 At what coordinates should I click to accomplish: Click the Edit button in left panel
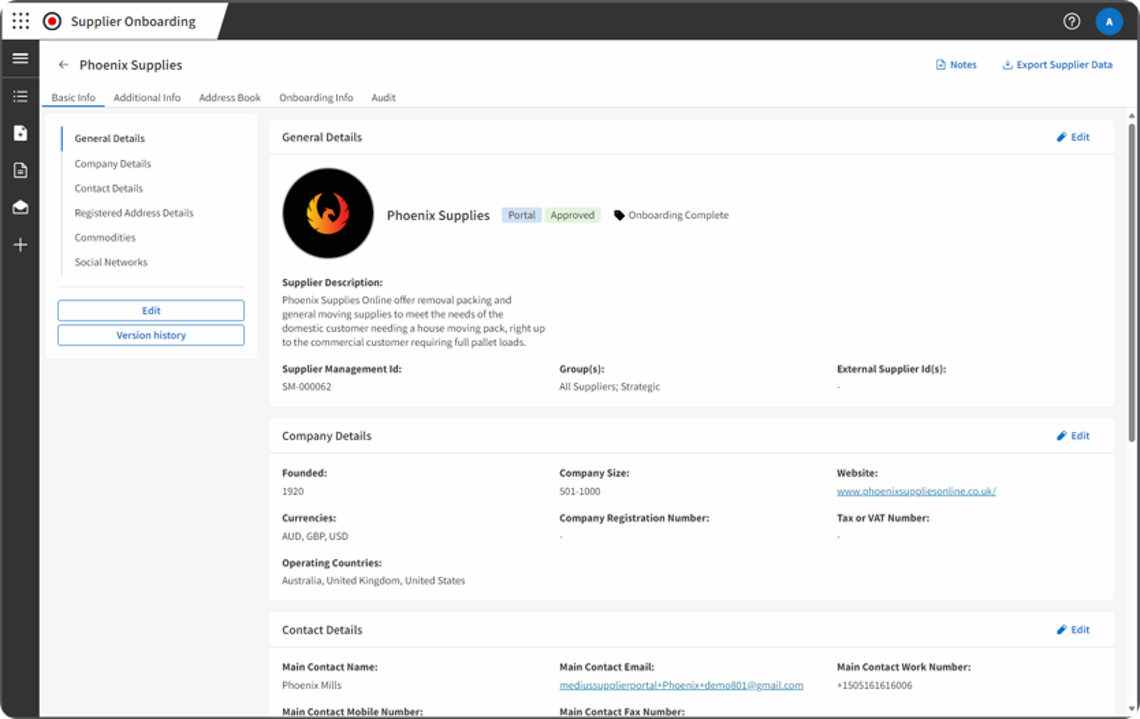tap(151, 310)
